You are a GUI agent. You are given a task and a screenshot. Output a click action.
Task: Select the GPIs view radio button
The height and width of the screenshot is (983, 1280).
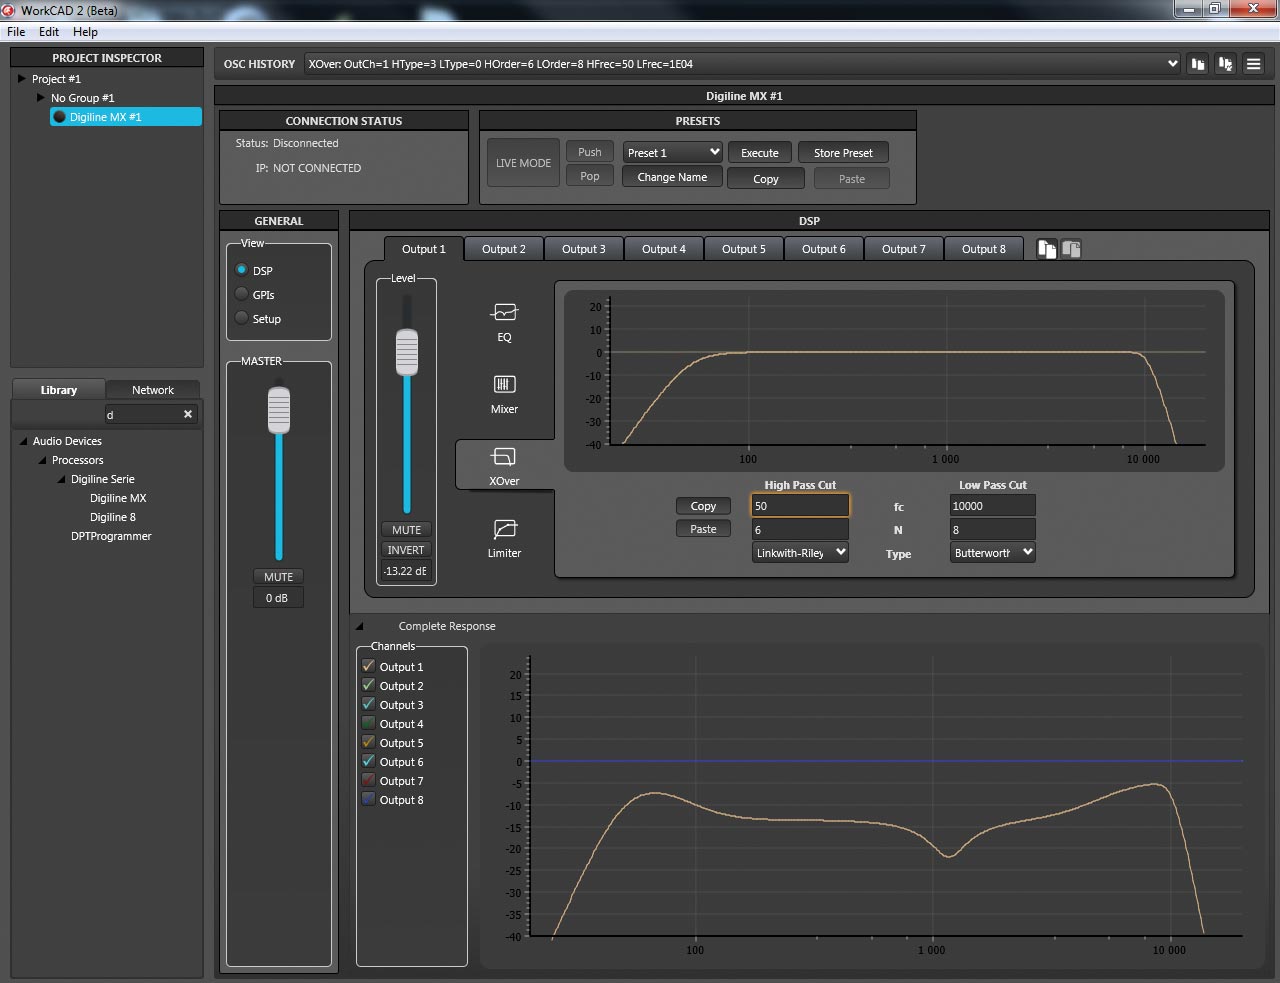pyautogui.click(x=242, y=294)
